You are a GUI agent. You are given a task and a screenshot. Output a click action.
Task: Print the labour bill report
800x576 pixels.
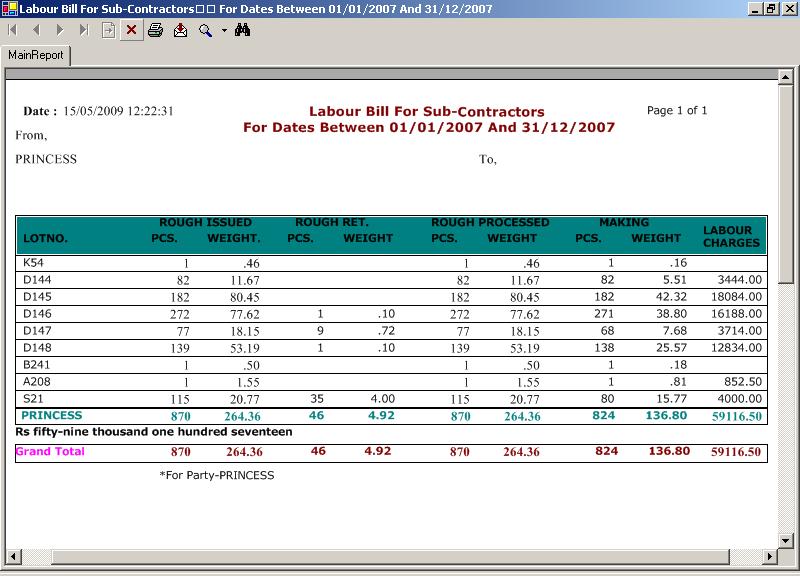(x=156, y=31)
